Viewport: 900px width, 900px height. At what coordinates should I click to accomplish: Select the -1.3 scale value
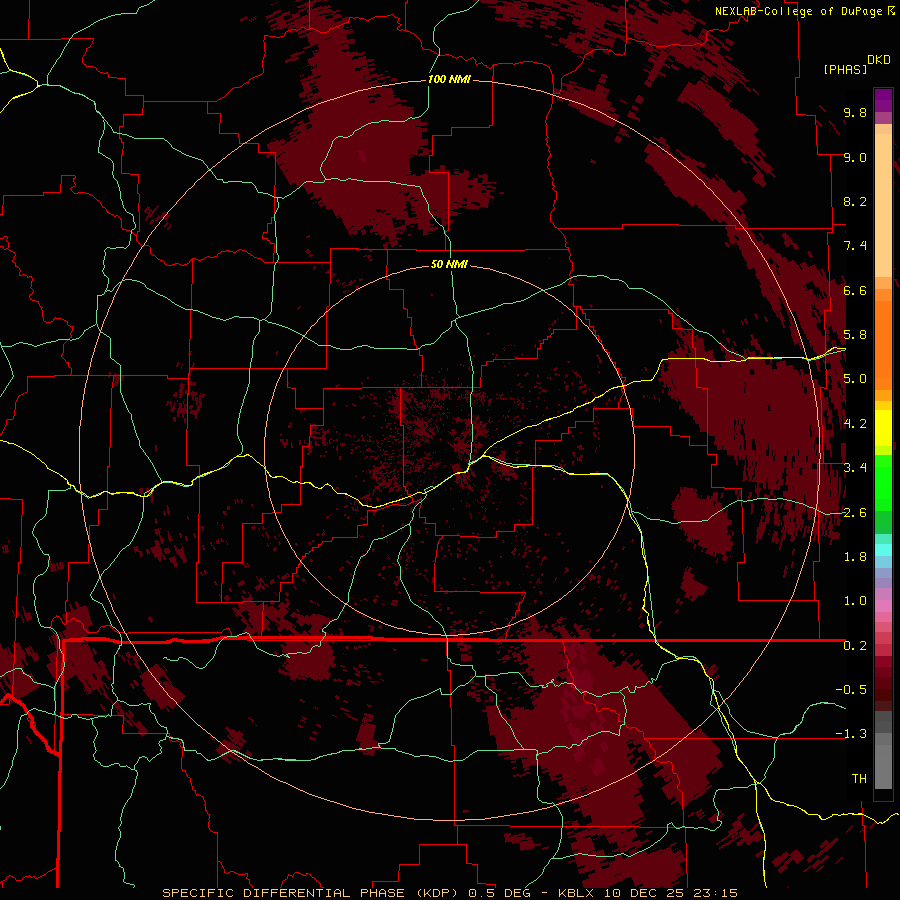click(851, 734)
